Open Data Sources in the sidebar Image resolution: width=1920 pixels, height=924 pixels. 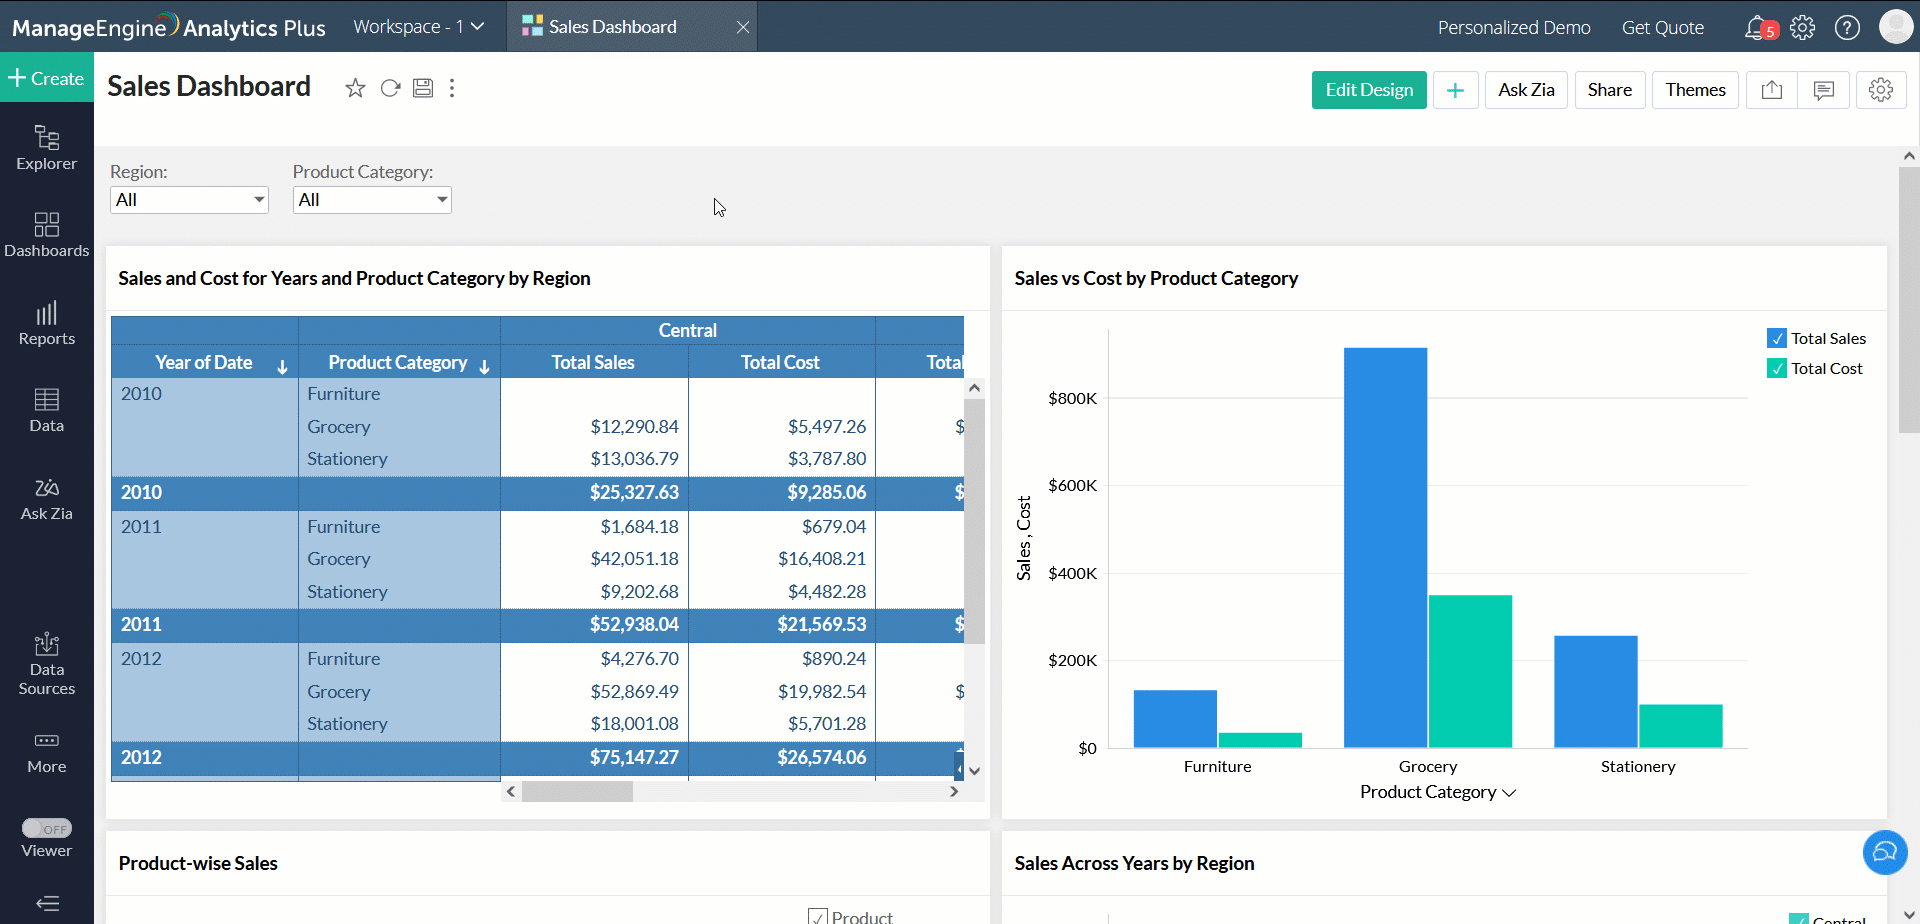[x=46, y=664]
